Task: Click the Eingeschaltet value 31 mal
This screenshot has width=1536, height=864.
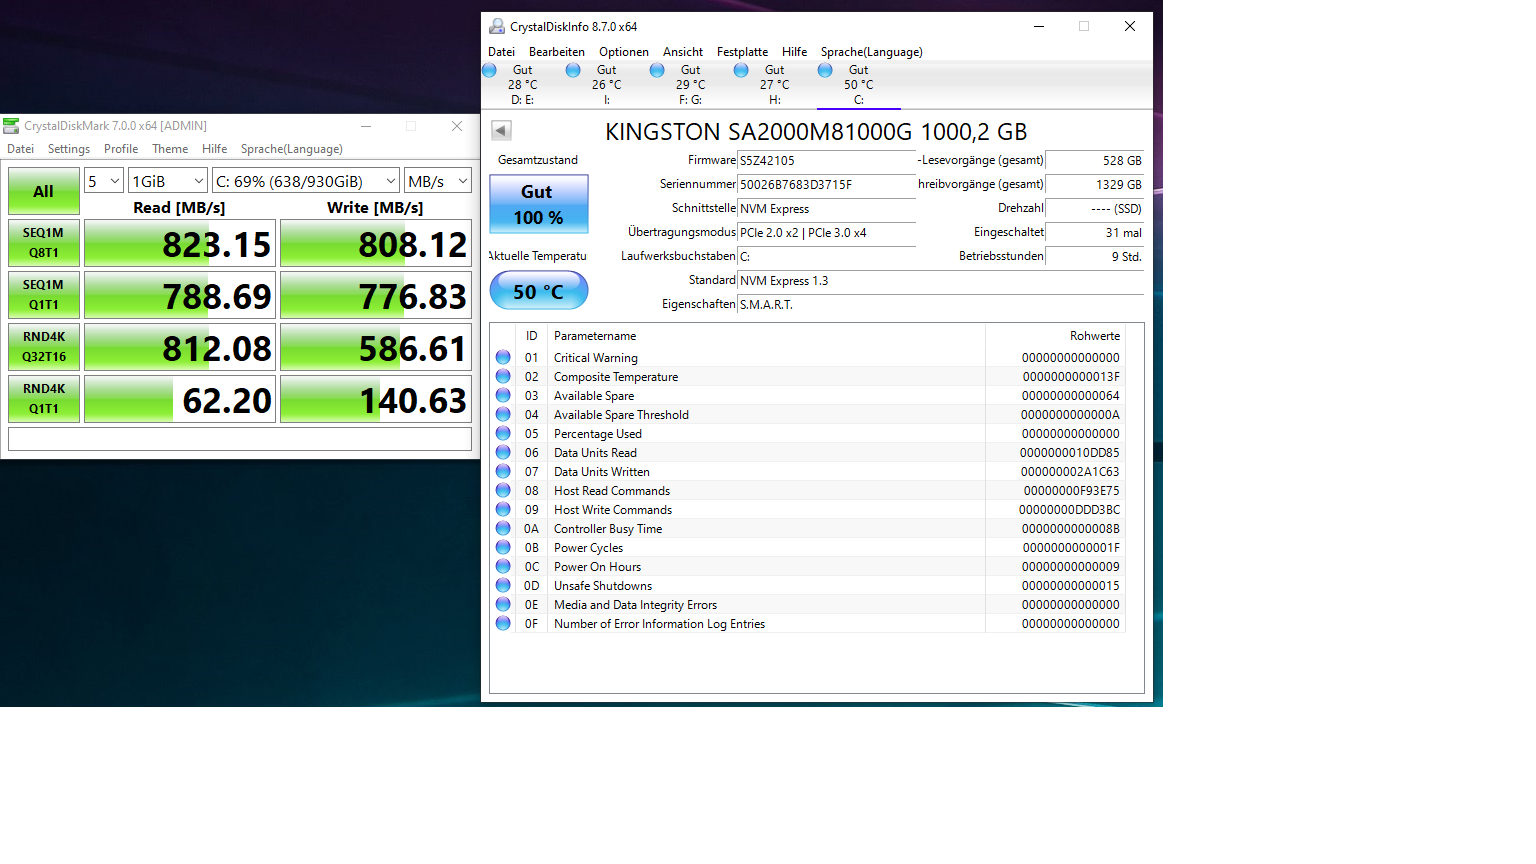Action: click(1094, 232)
